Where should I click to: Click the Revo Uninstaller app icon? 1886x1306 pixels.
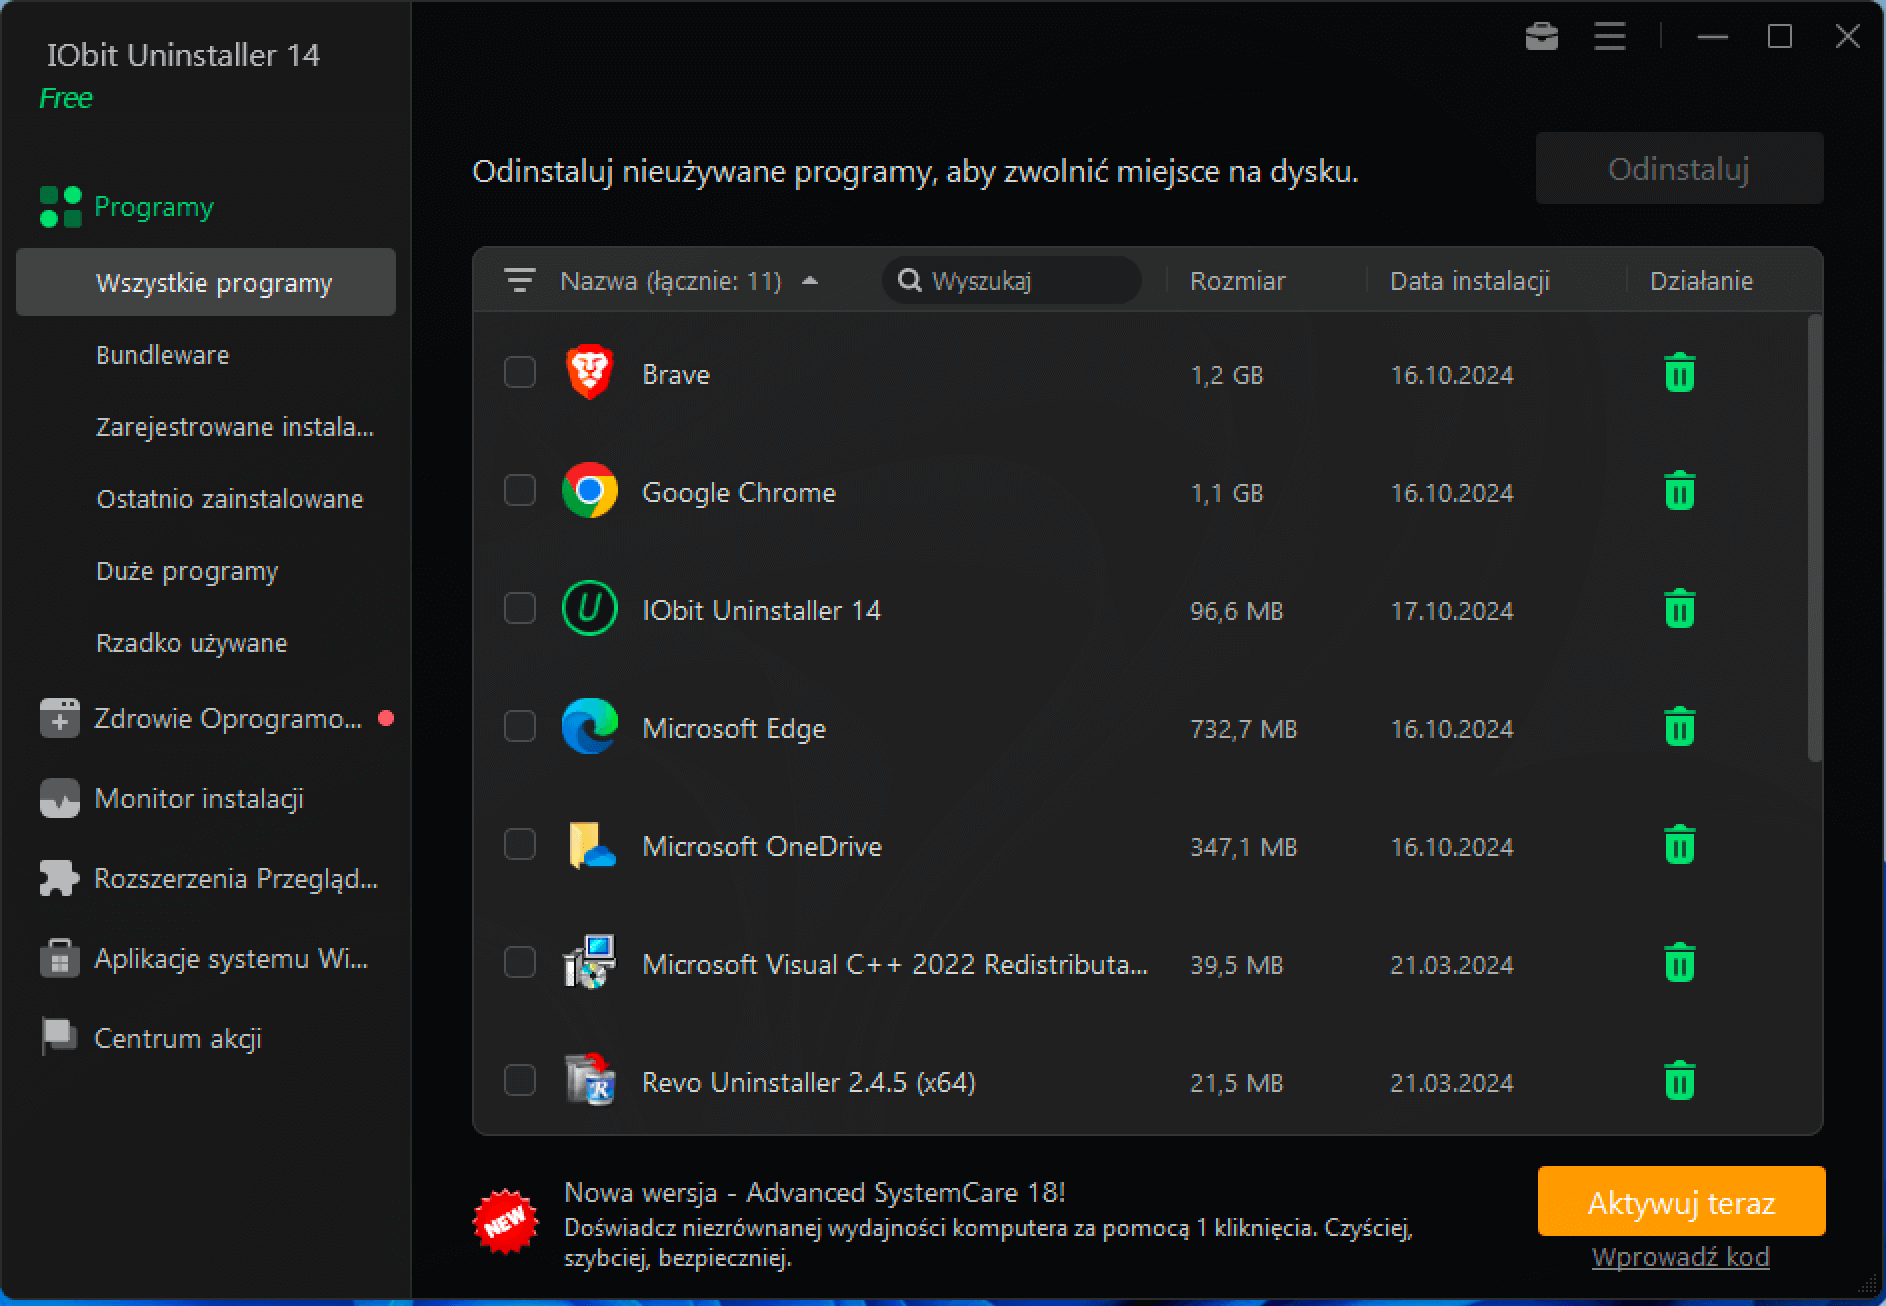(589, 1080)
